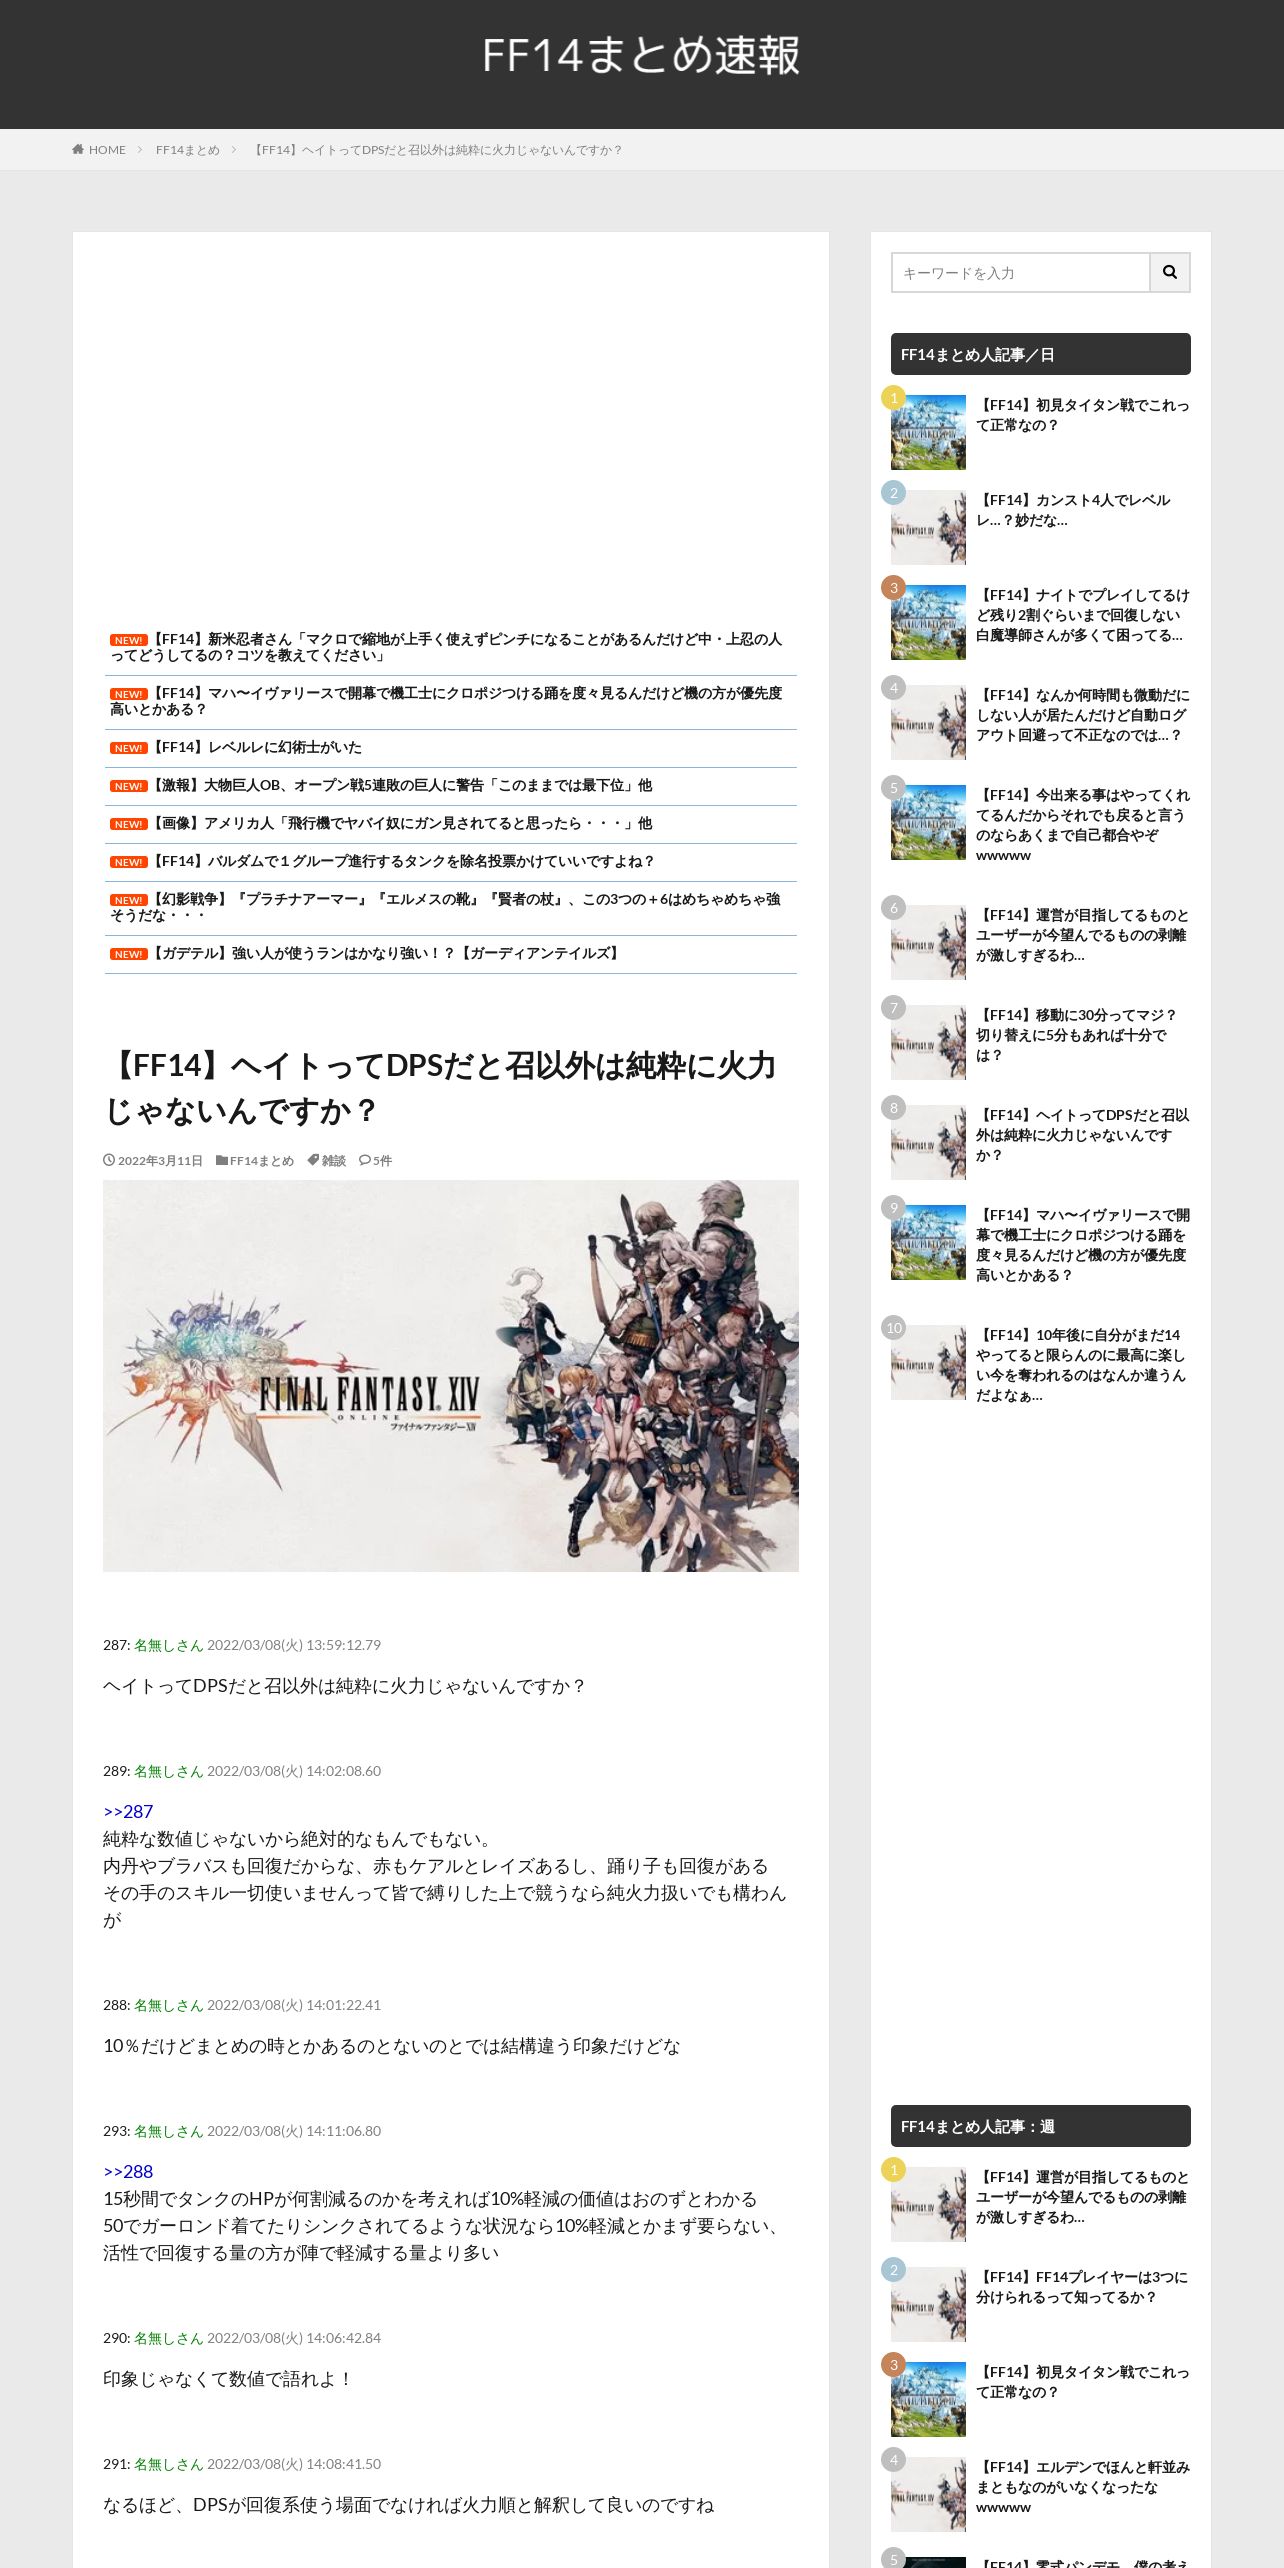This screenshot has height=2568, width=1284.
Task: Open daily ranking カンスト4人でレベルレ article
Action: pos(1074,510)
